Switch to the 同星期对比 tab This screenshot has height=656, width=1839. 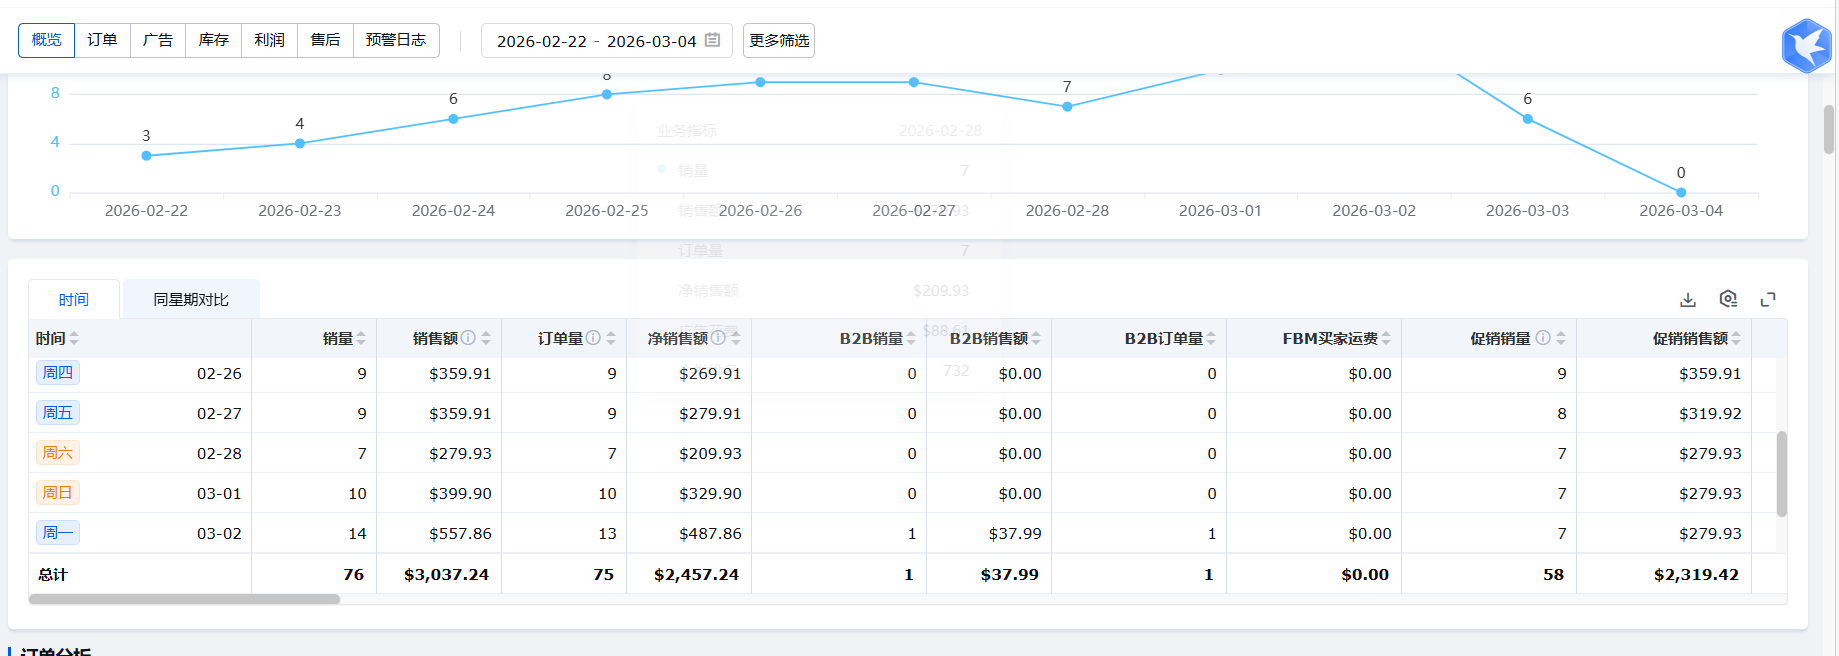(191, 300)
